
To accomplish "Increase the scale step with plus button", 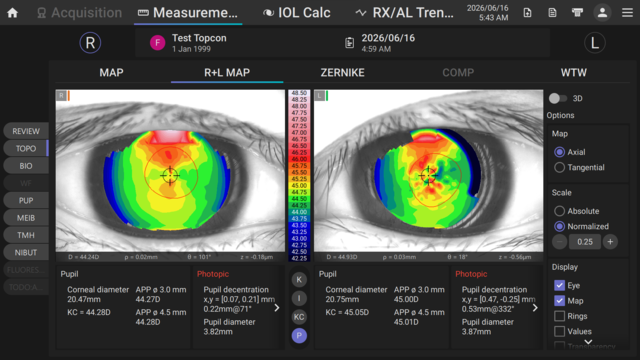I will click(610, 242).
